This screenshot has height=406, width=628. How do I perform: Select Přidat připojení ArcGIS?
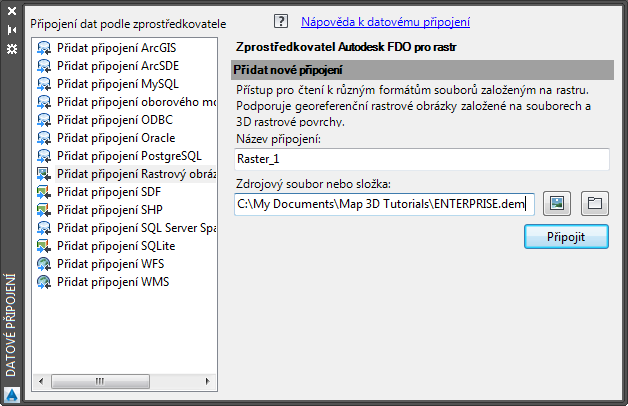click(117, 48)
